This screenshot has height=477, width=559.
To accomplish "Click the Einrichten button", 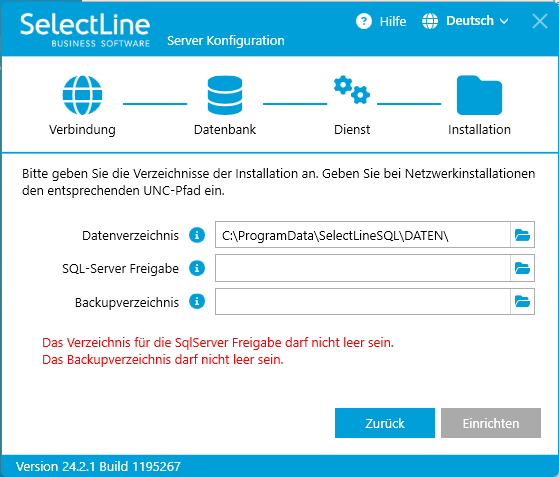I will click(491, 423).
